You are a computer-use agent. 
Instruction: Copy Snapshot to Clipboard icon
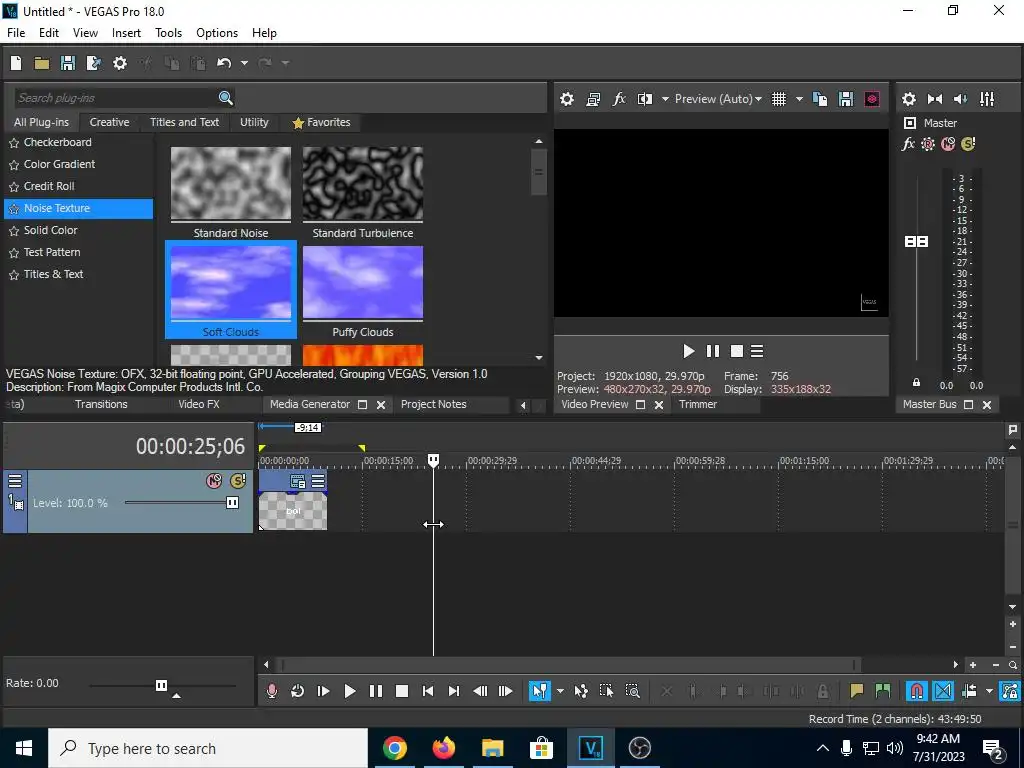click(820, 99)
